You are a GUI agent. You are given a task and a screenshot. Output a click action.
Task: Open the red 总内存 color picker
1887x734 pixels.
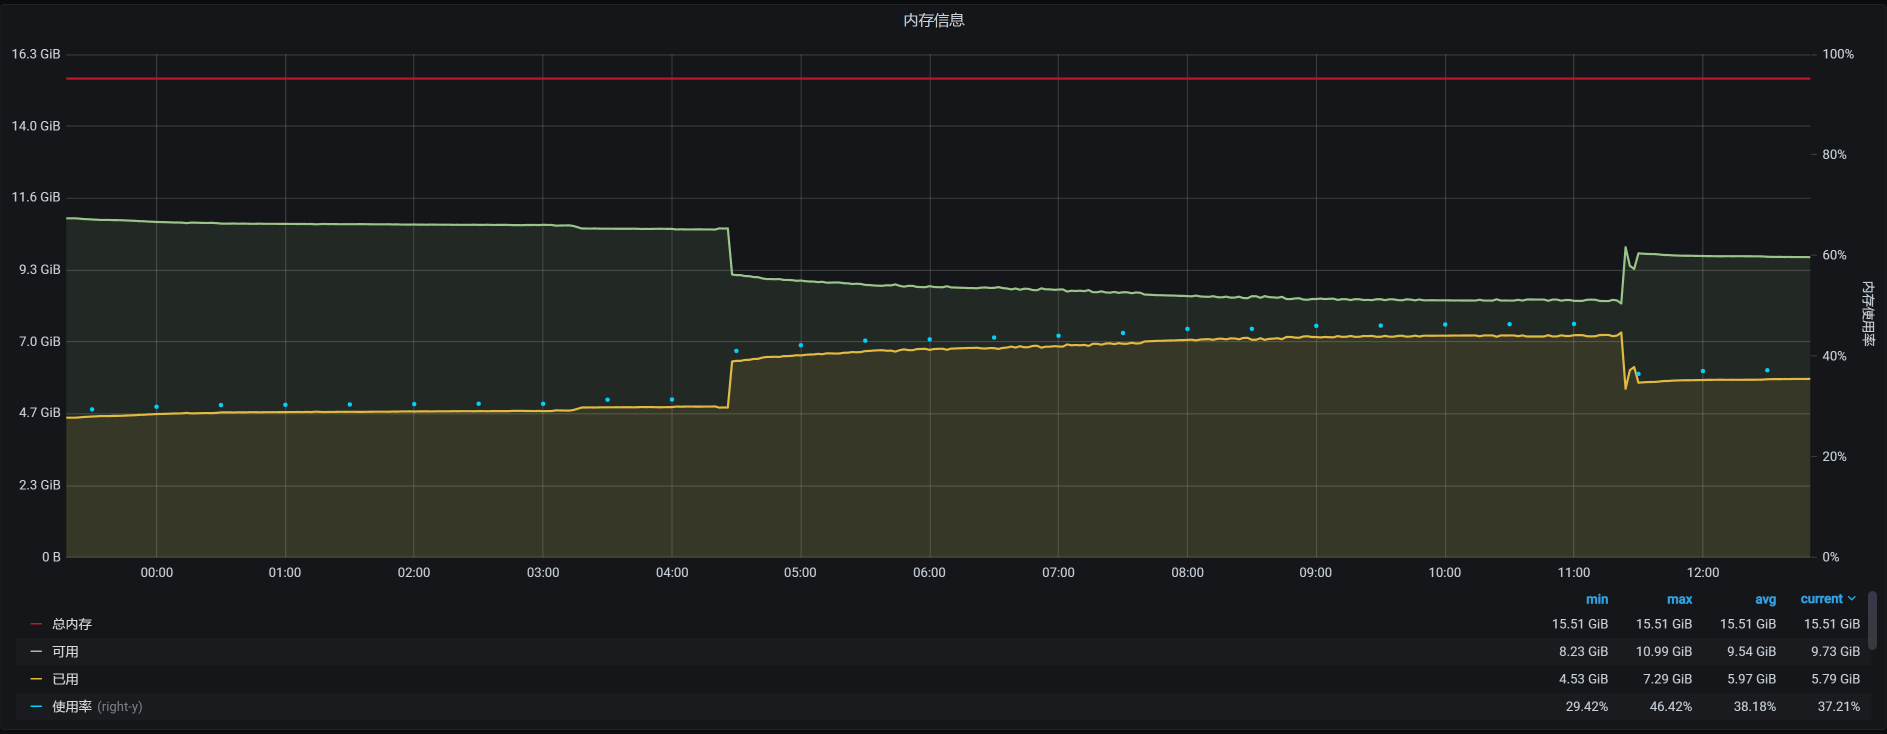36,624
